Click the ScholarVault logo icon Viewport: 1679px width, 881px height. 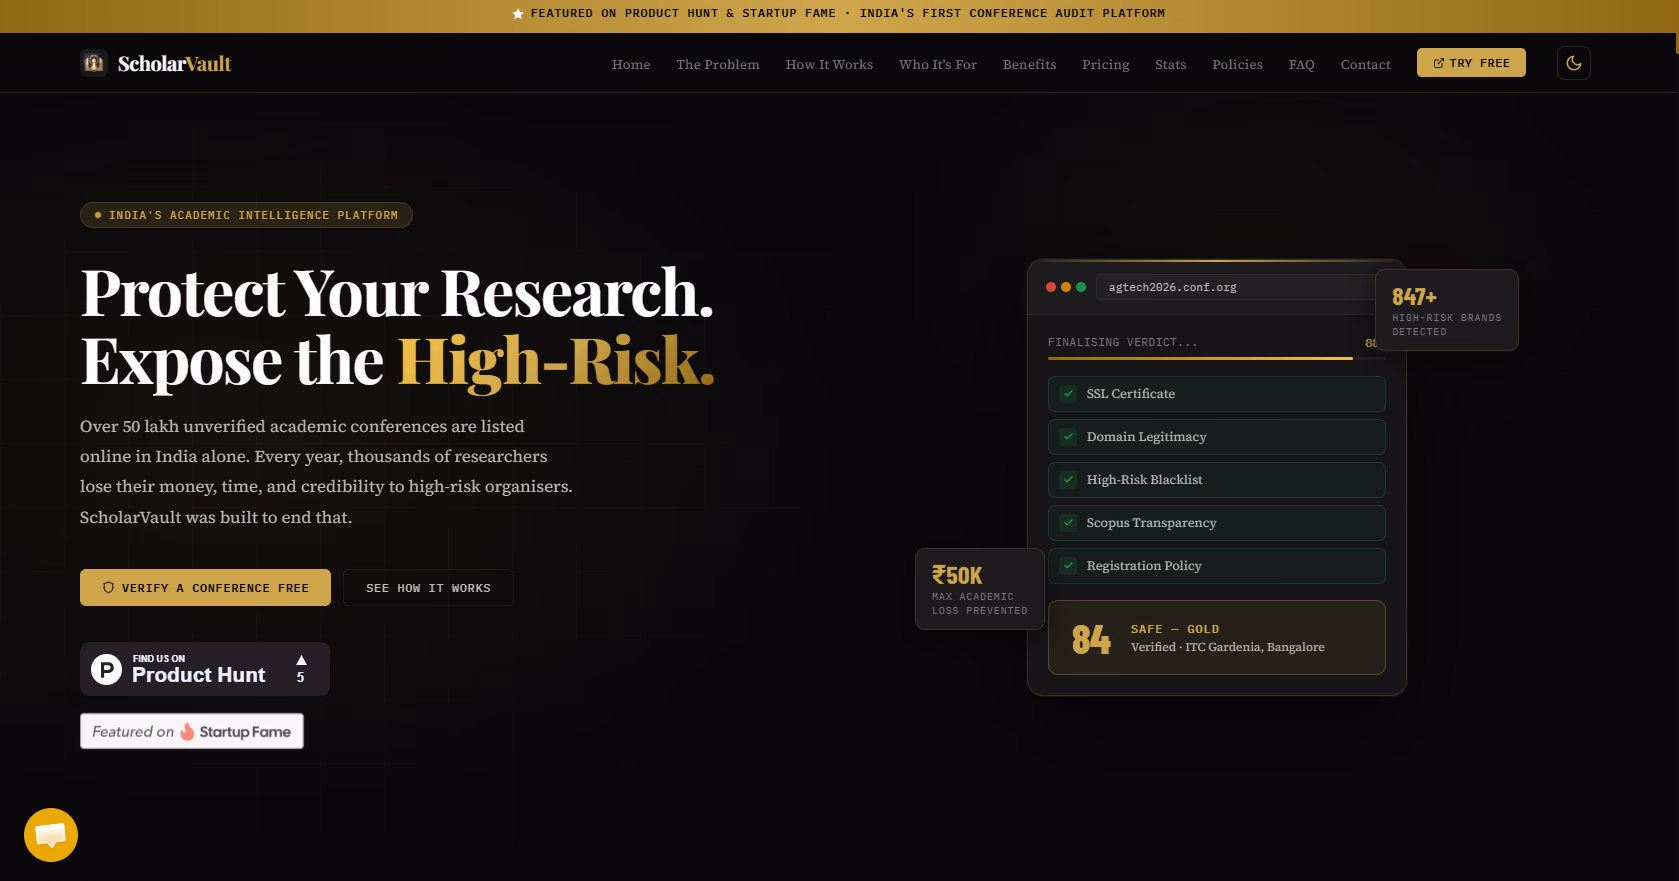[x=94, y=63]
